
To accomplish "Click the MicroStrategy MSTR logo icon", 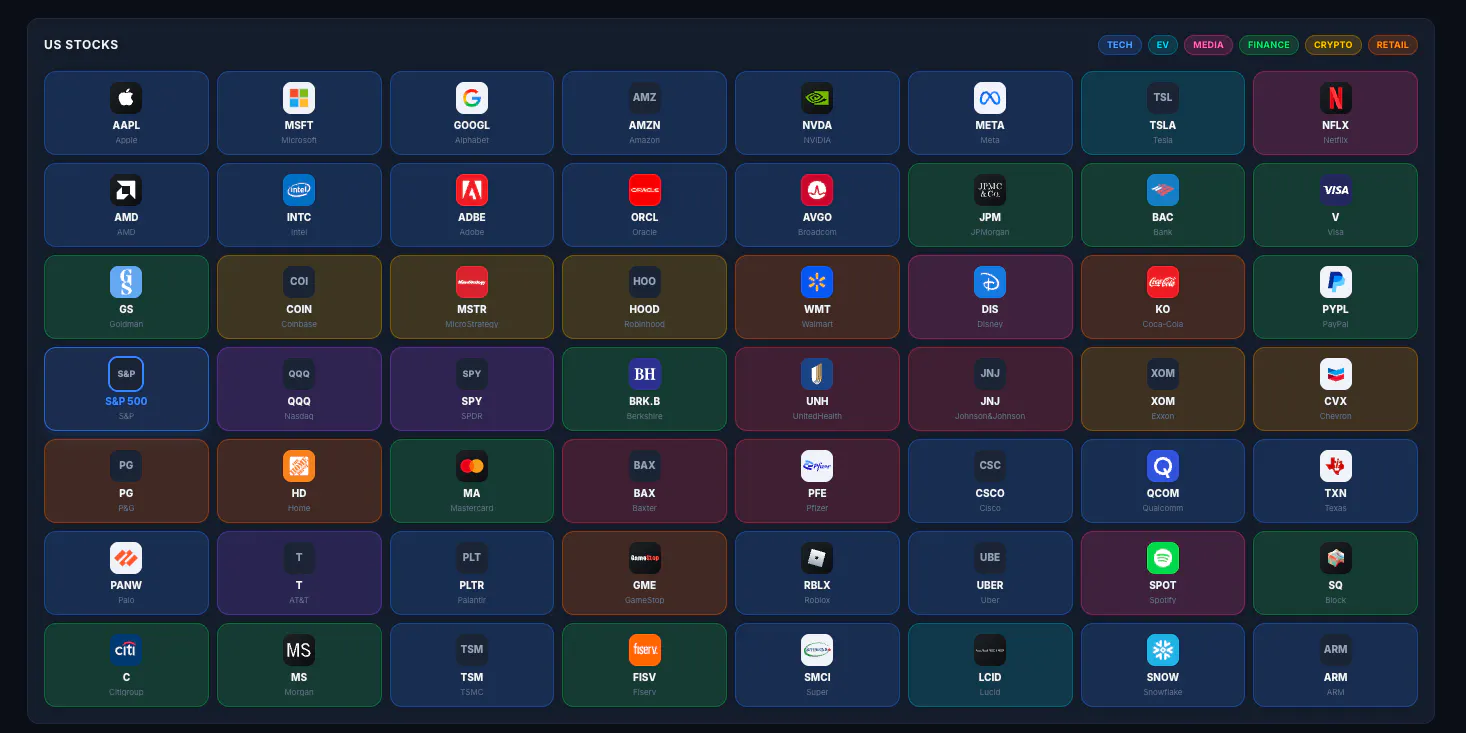I will [x=472, y=282].
